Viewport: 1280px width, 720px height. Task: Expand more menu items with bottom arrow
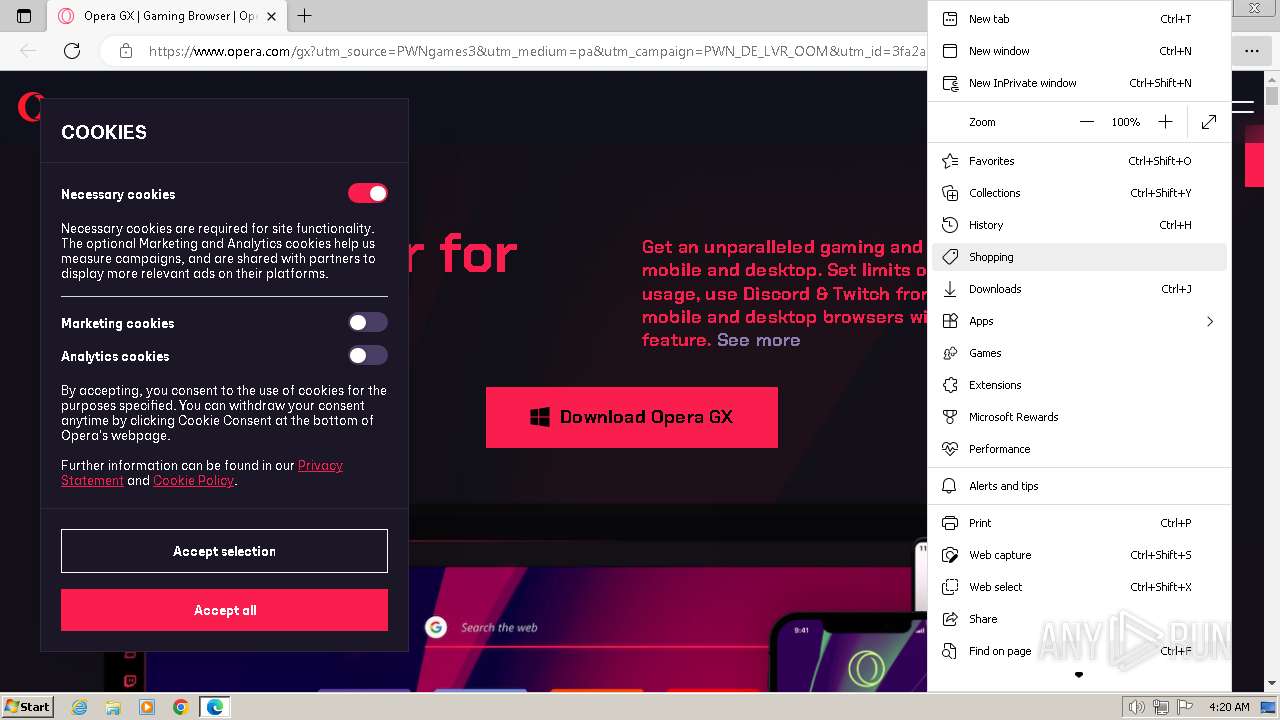1079,675
